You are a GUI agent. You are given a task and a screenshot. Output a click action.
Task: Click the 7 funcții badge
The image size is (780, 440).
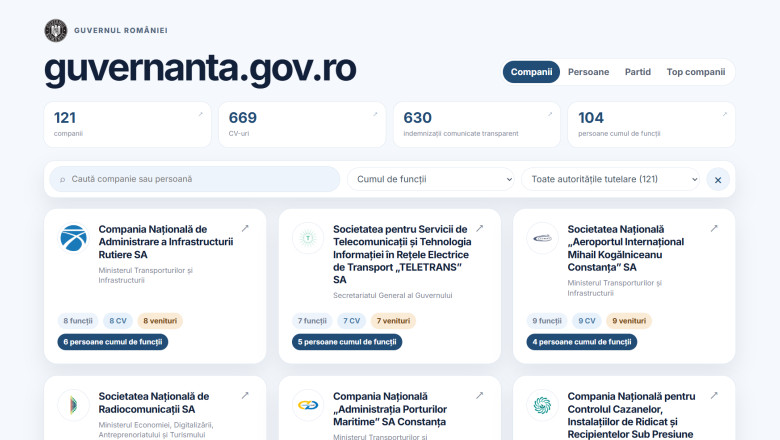(x=312, y=321)
